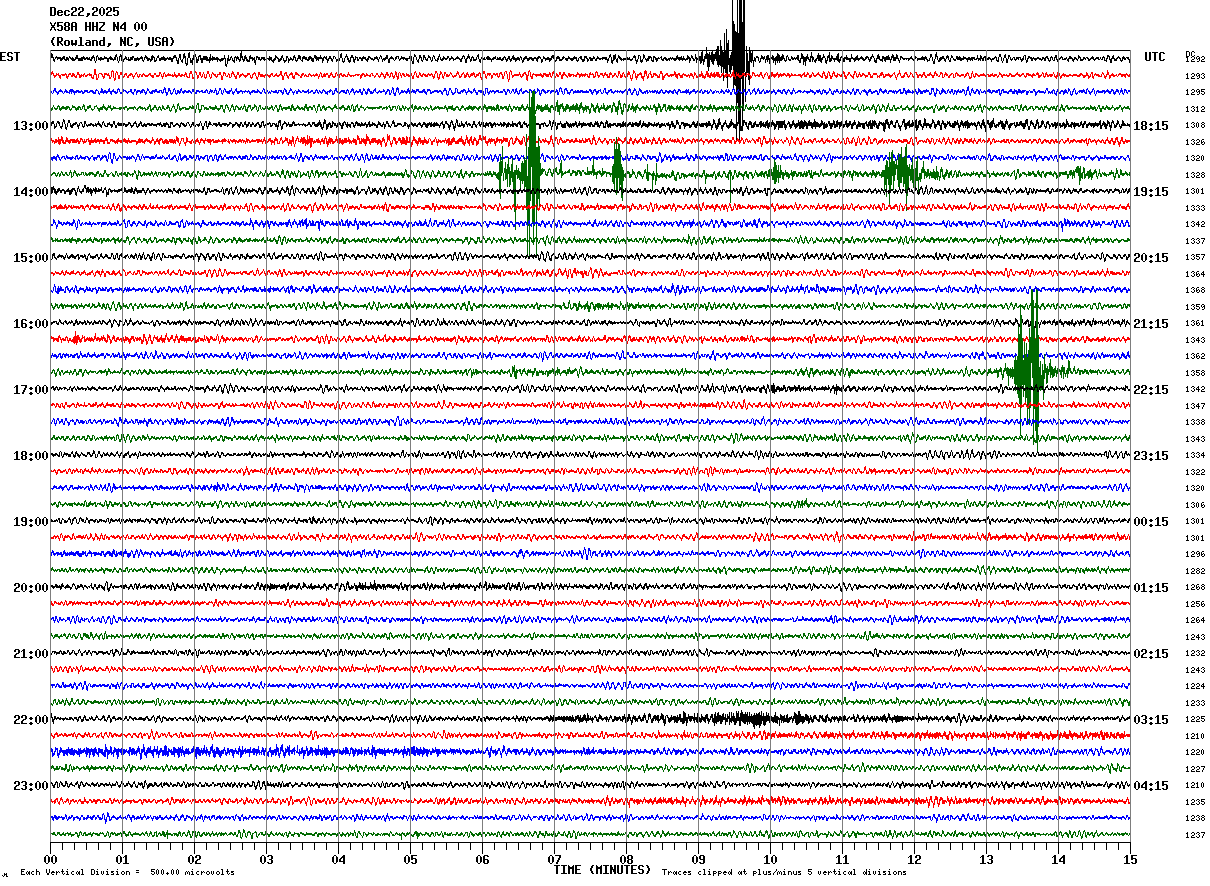The image size is (1210, 886).
Task: Click the EST timezone header
Action: [10, 57]
